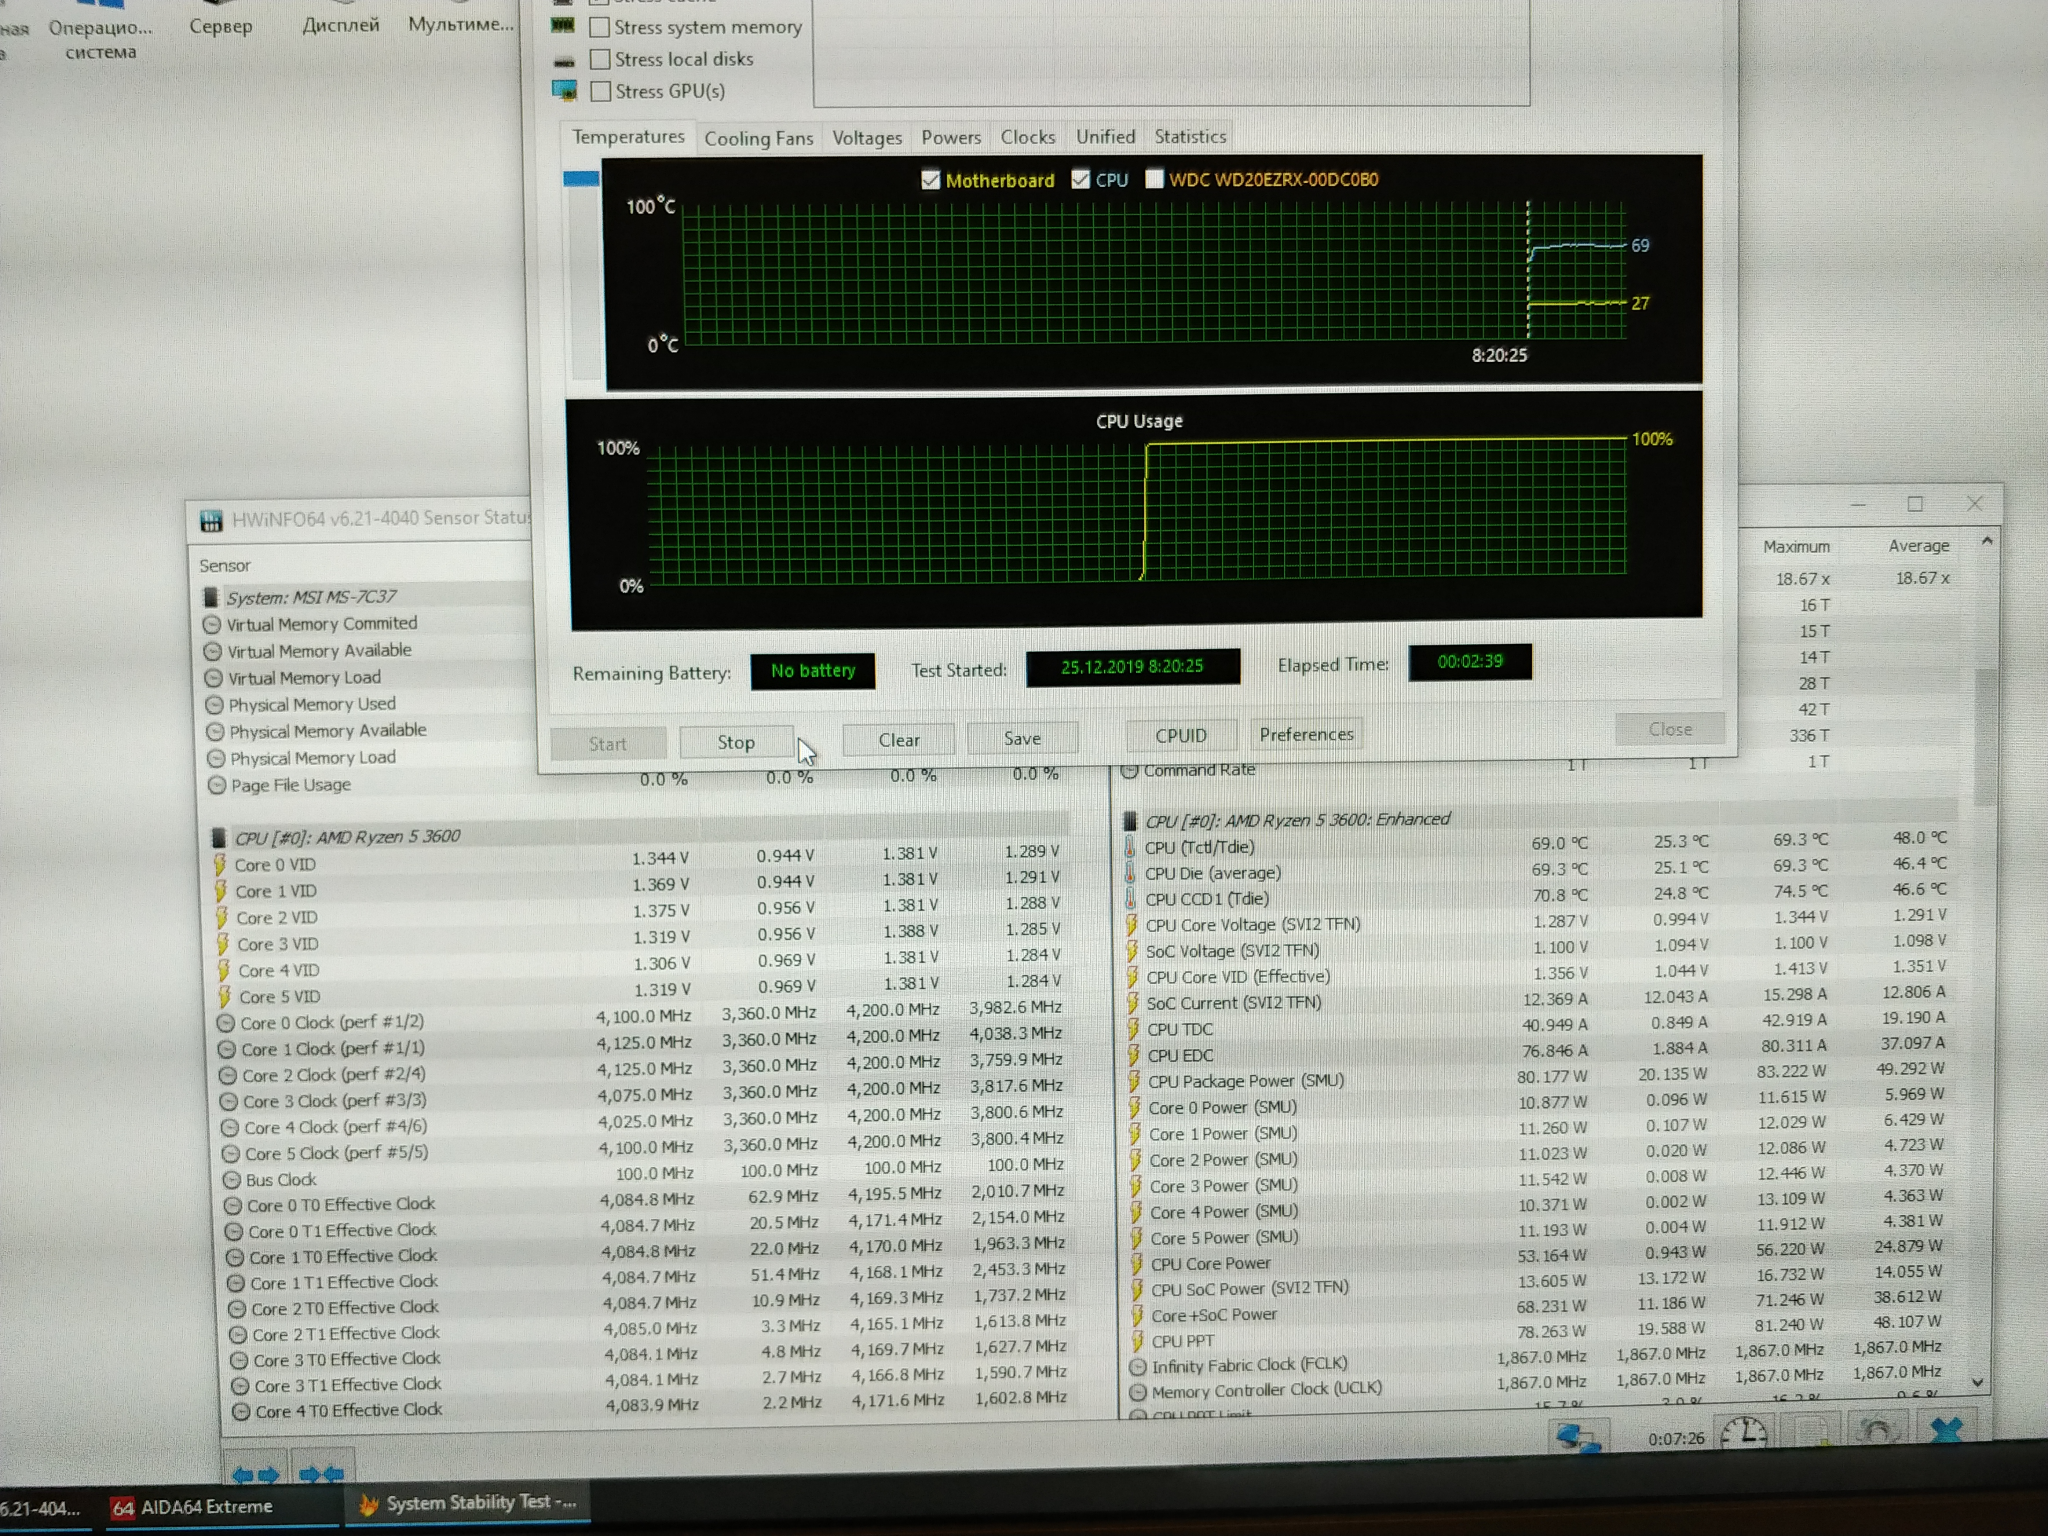2048x1536 pixels.
Task: Enable Stress system memory checkbox
Action: tap(600, 27)
